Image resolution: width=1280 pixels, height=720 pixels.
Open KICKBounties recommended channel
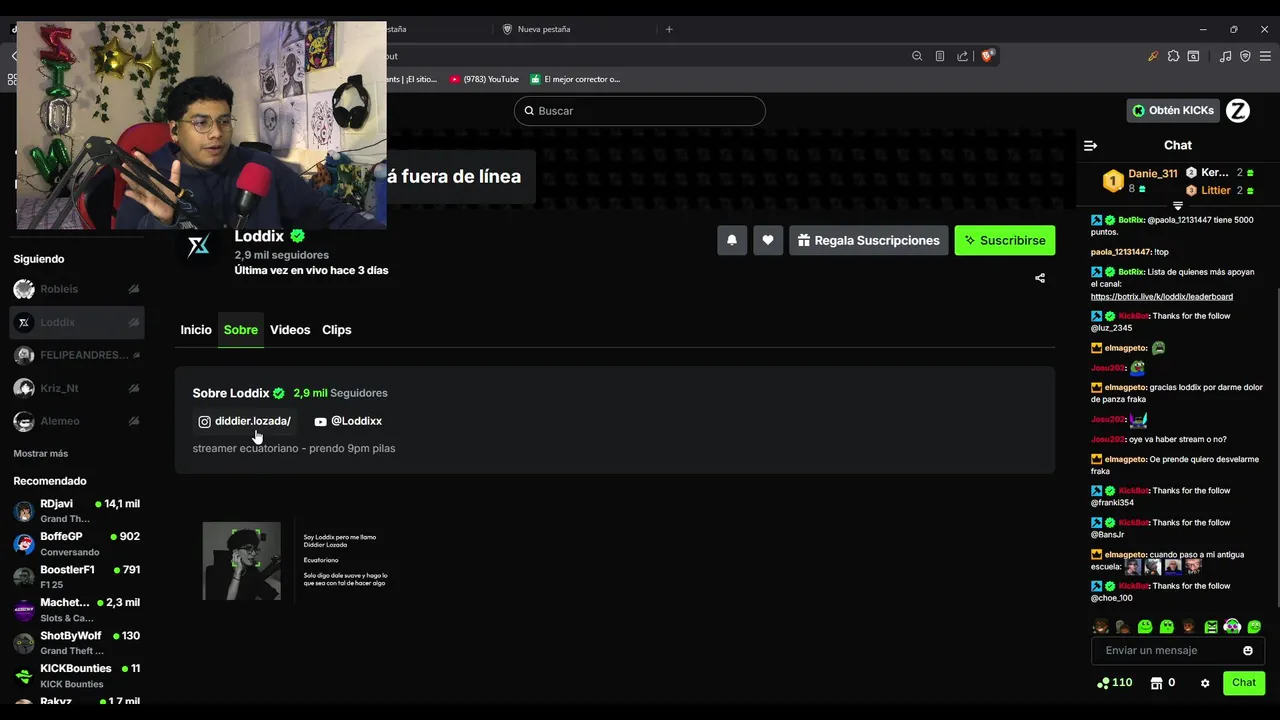[77, 676]
